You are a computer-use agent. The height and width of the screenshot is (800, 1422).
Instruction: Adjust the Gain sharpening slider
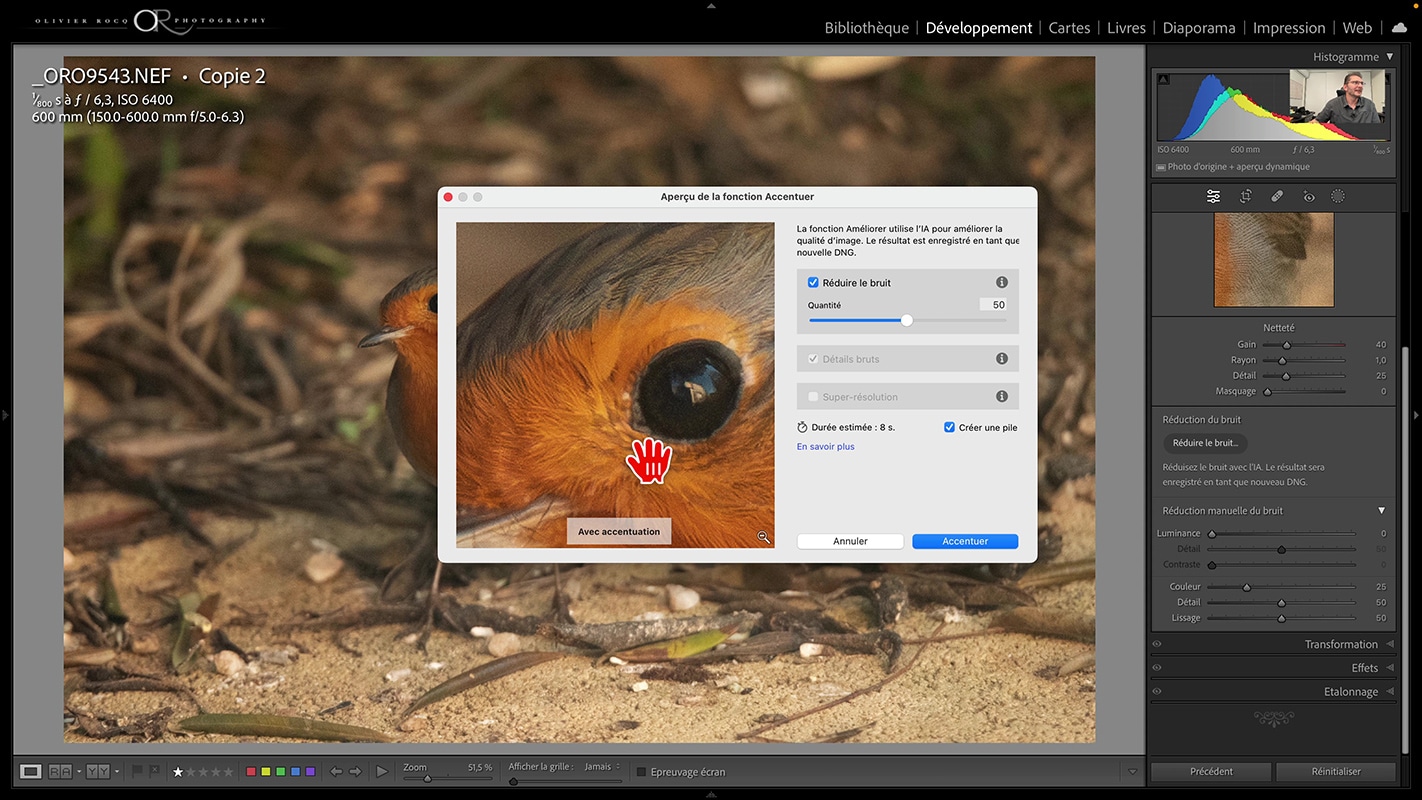[x=1287, y=345]
